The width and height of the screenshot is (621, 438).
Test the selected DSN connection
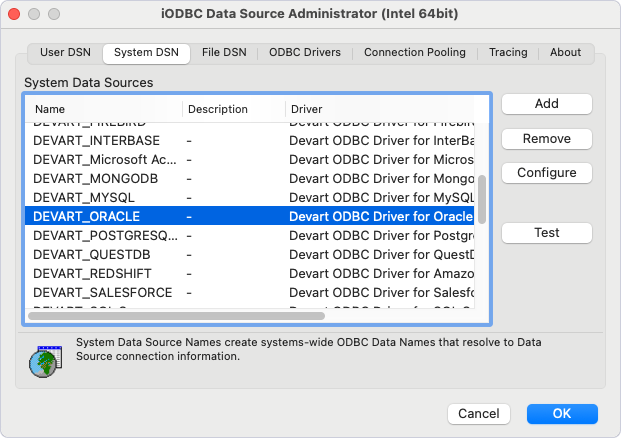(546, 233)
